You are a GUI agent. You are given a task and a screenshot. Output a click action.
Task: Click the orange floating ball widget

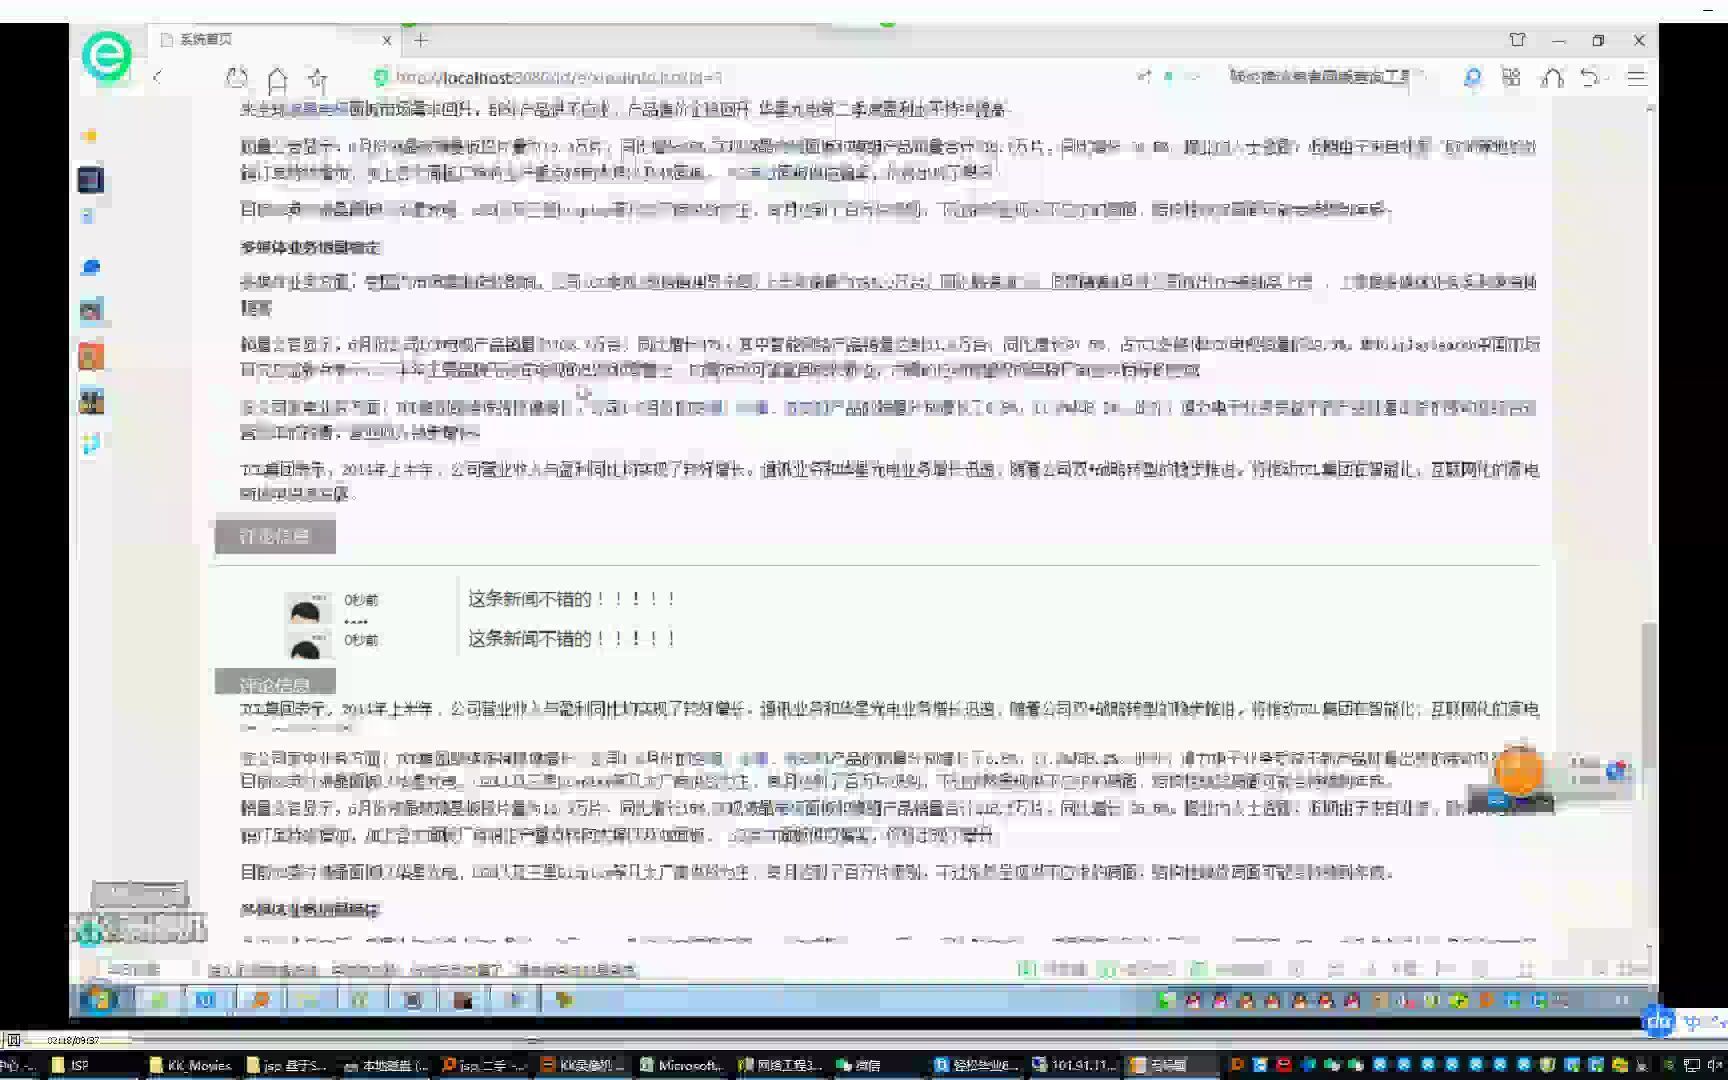pyautogui.click(x=1518, y=772)
